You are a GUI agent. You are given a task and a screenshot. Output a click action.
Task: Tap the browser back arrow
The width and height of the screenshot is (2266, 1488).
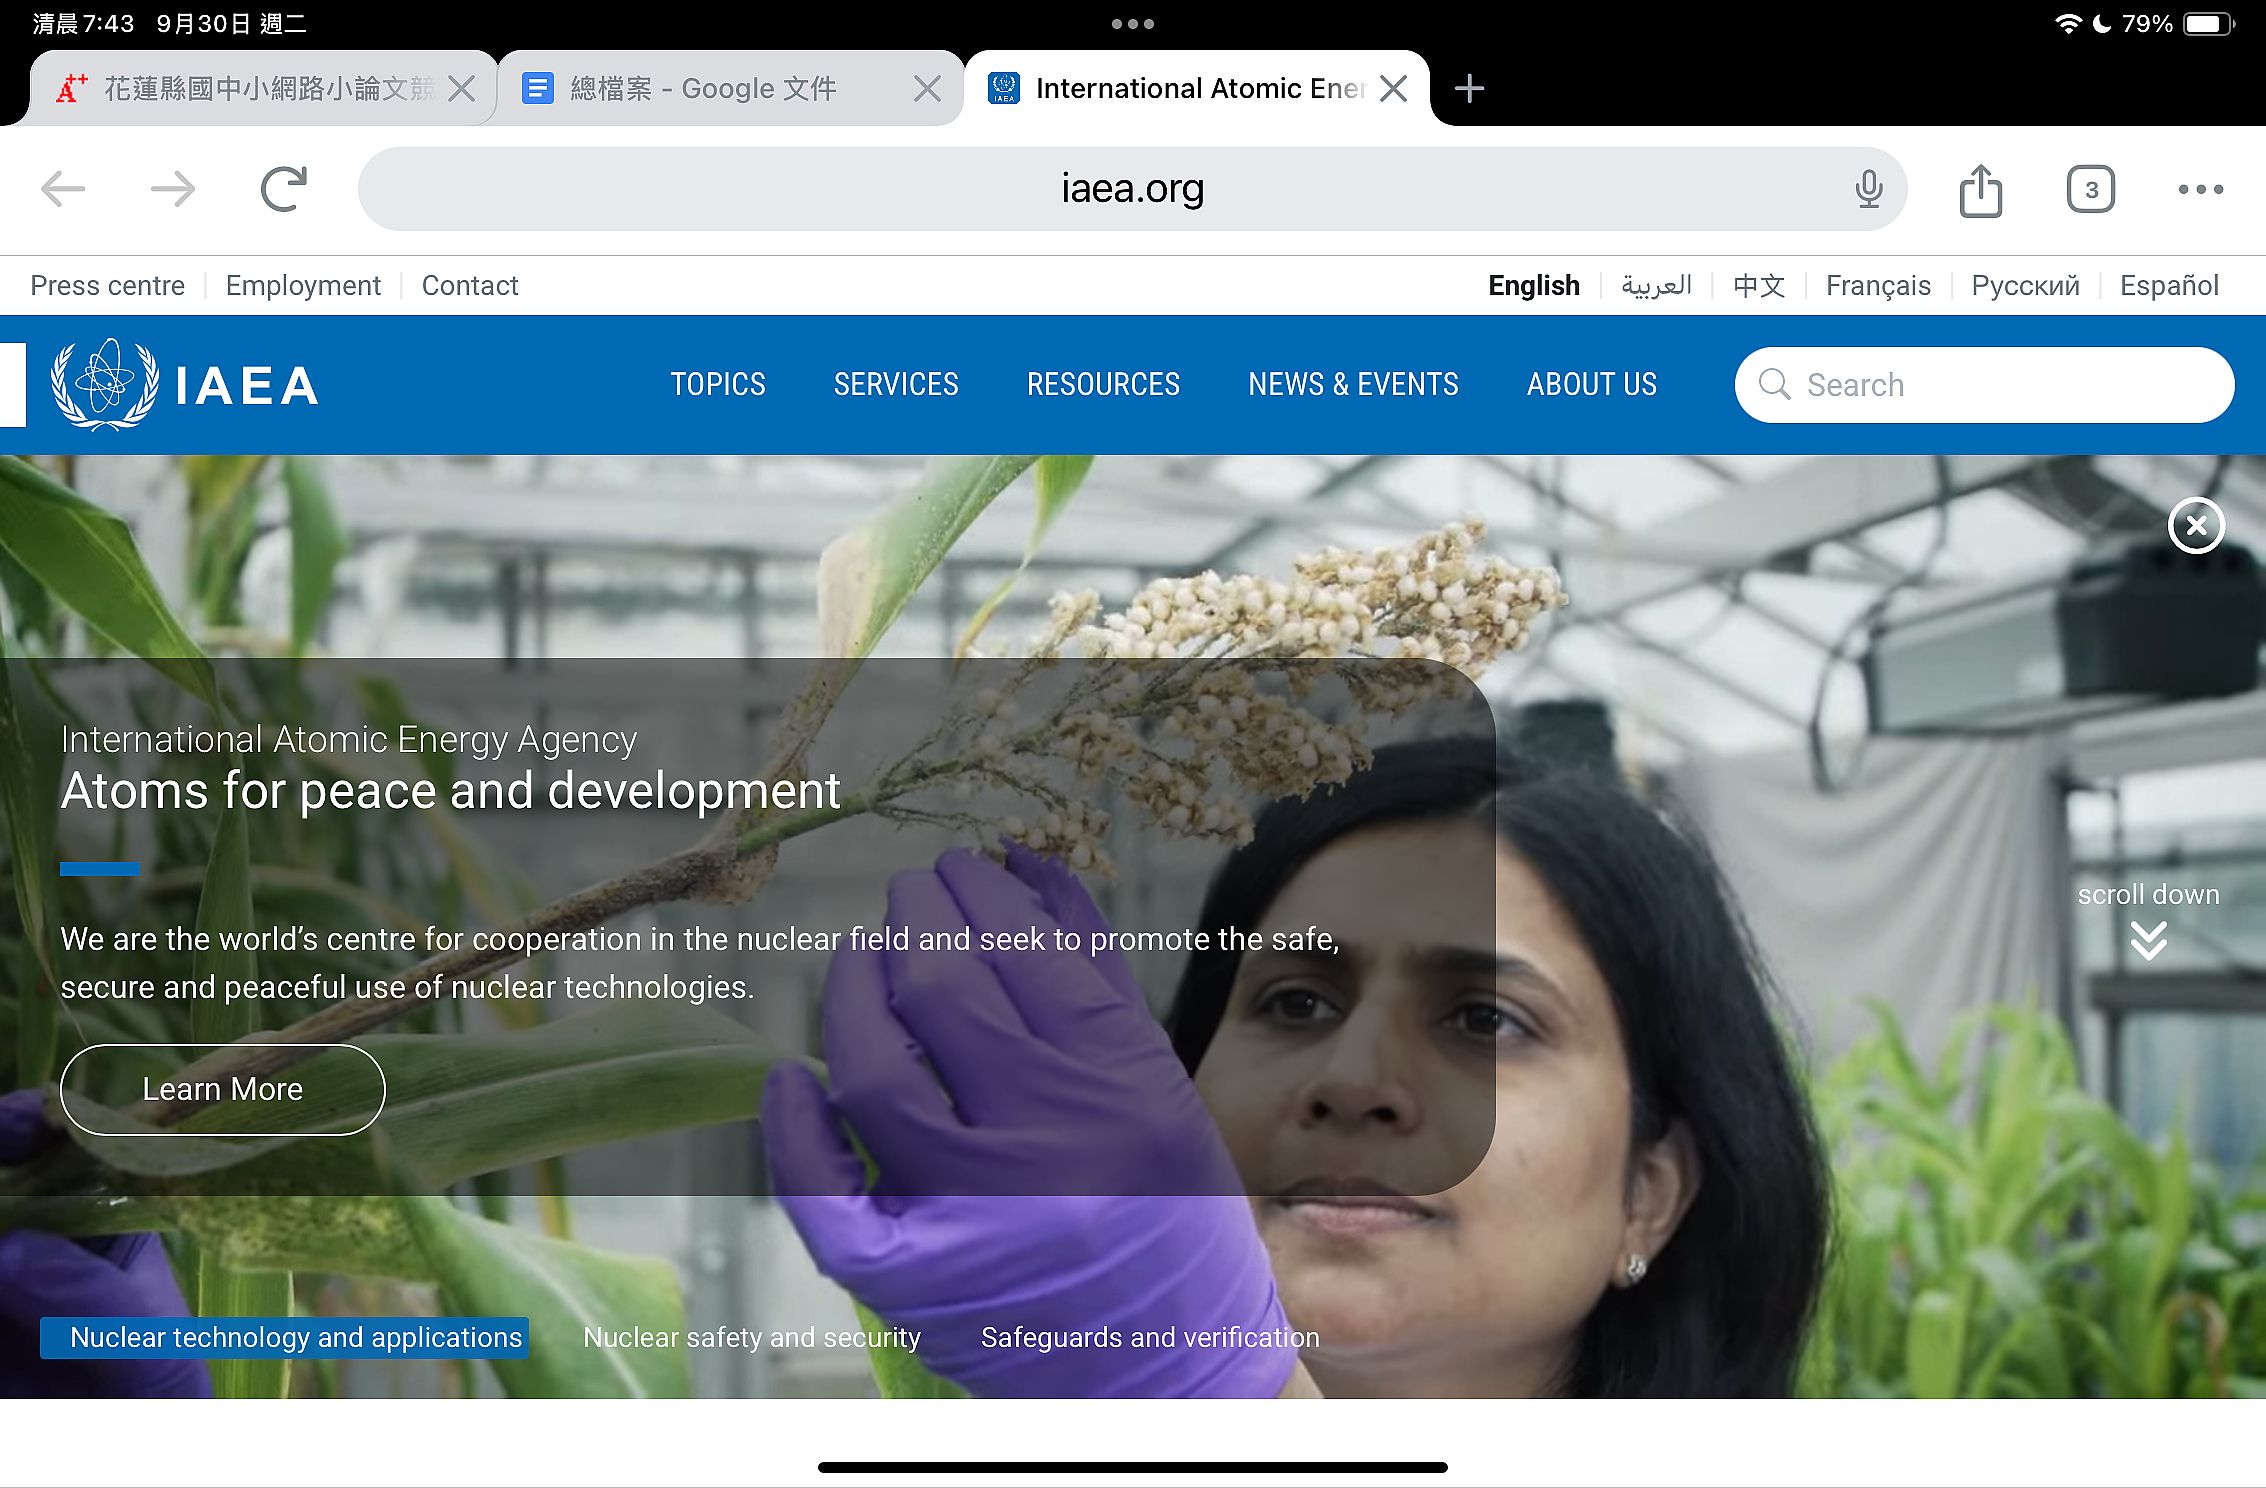point(63,189)
